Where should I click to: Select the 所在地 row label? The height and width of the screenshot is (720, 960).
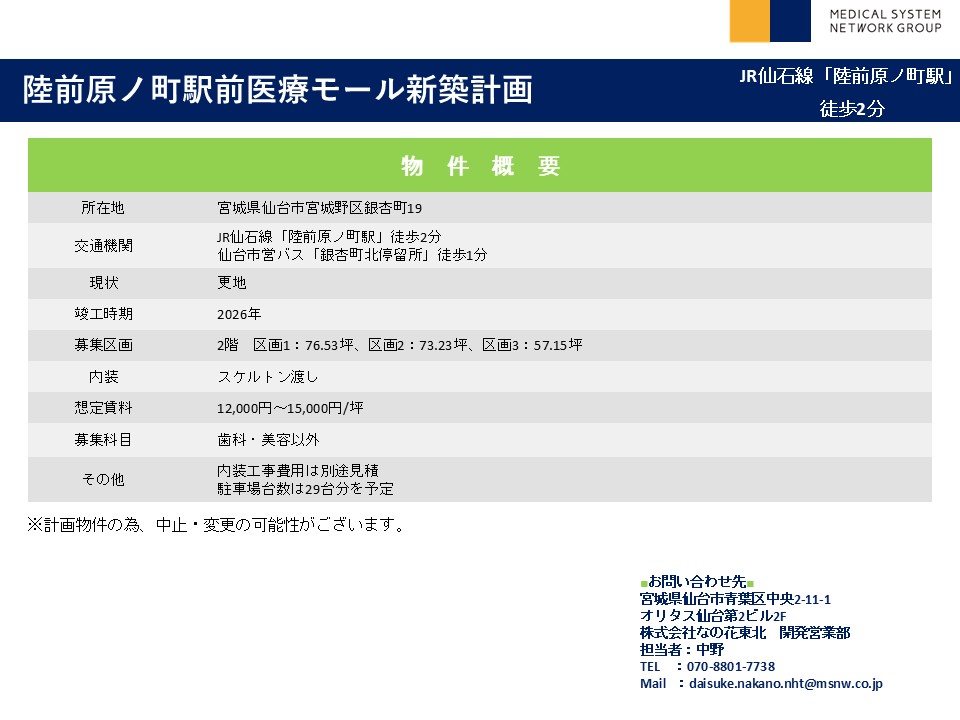point(103,208)
